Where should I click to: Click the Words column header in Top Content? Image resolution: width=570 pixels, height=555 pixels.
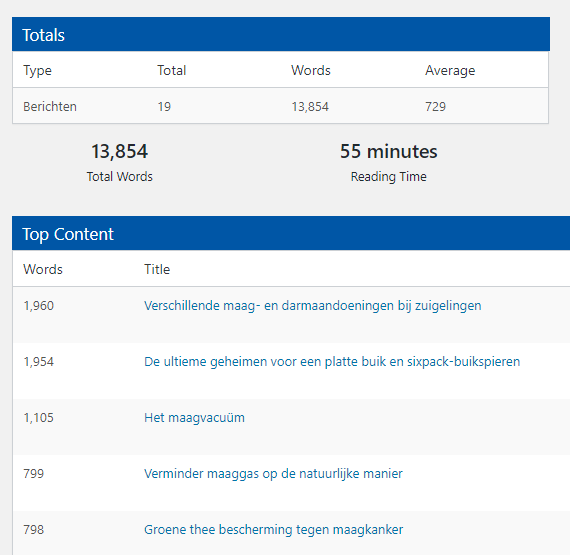point(43,269)
